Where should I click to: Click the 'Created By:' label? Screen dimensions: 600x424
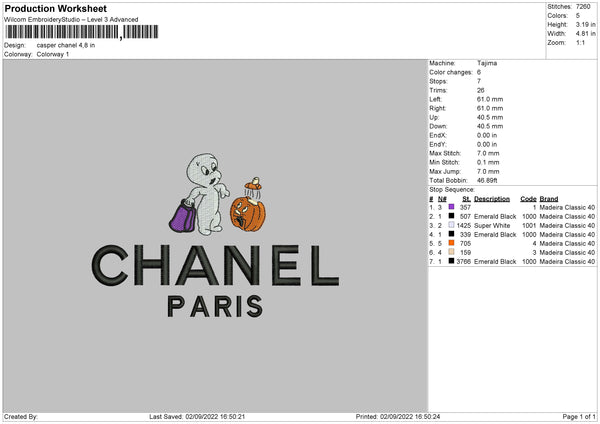point(21,416)
